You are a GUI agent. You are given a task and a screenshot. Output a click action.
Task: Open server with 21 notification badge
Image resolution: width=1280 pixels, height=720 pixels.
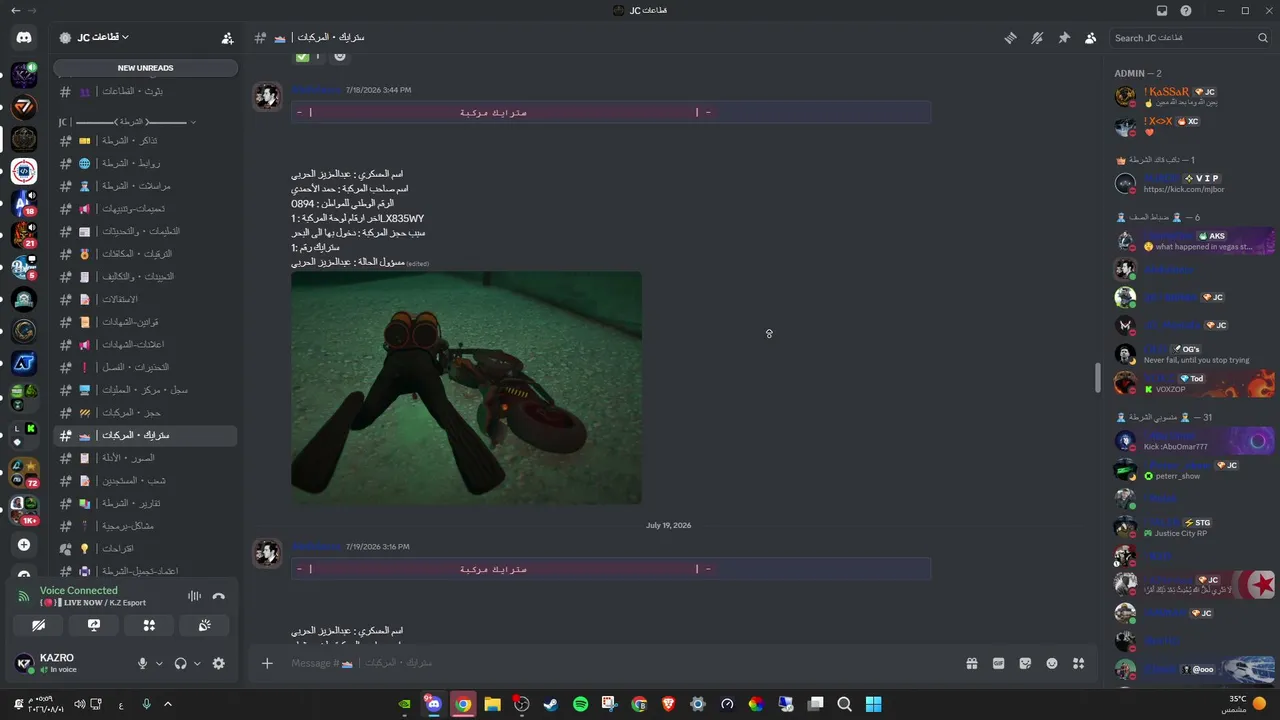pos(24,235)
